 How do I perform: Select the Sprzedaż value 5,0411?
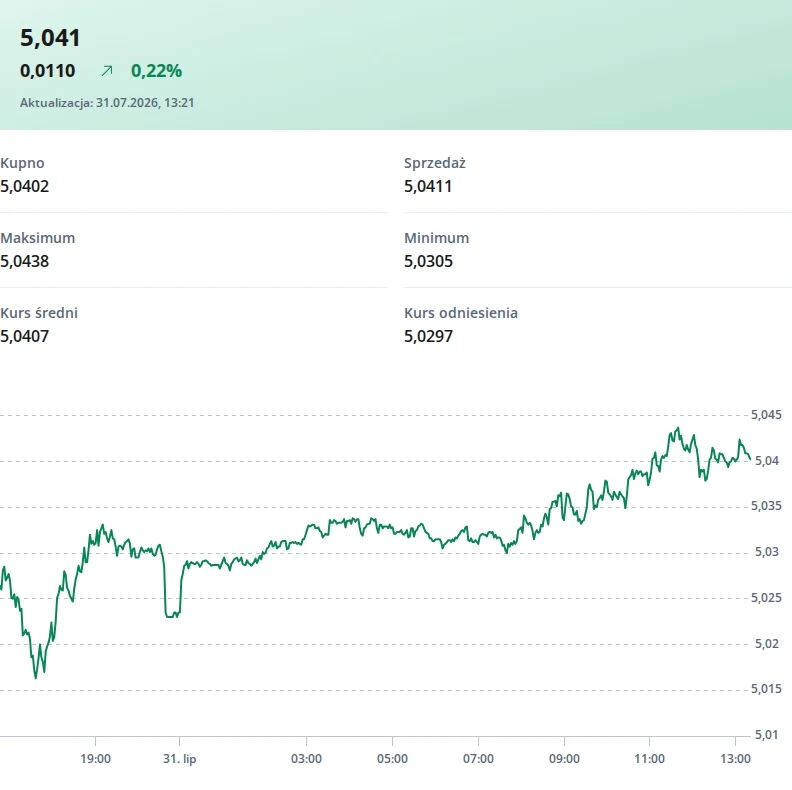[428, 186]
